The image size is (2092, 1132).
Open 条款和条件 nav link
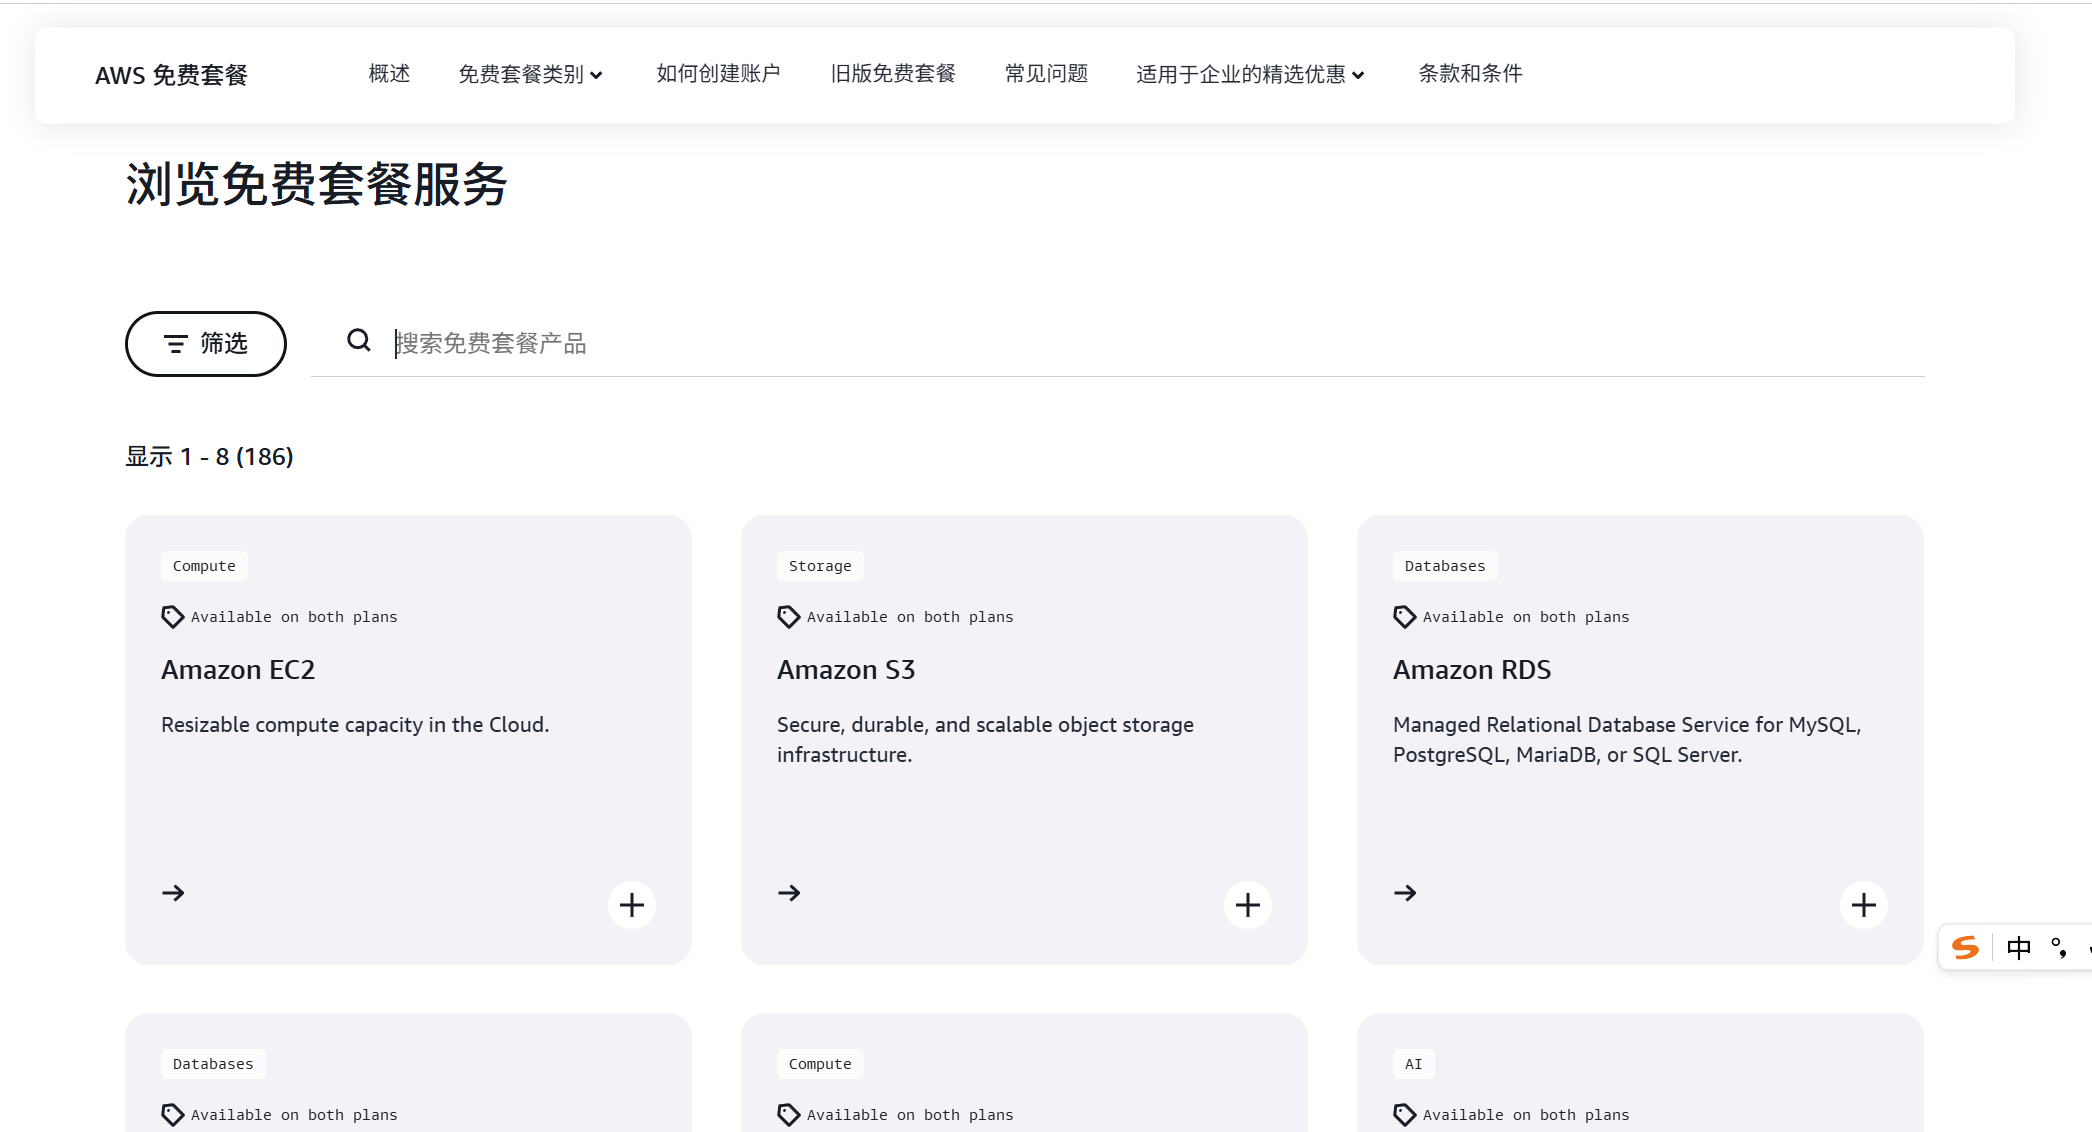coord(1470,74)
